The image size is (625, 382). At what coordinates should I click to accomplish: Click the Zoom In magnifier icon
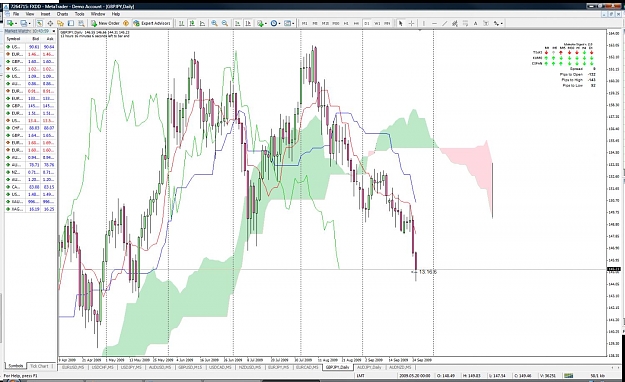[x=214, y=24]
